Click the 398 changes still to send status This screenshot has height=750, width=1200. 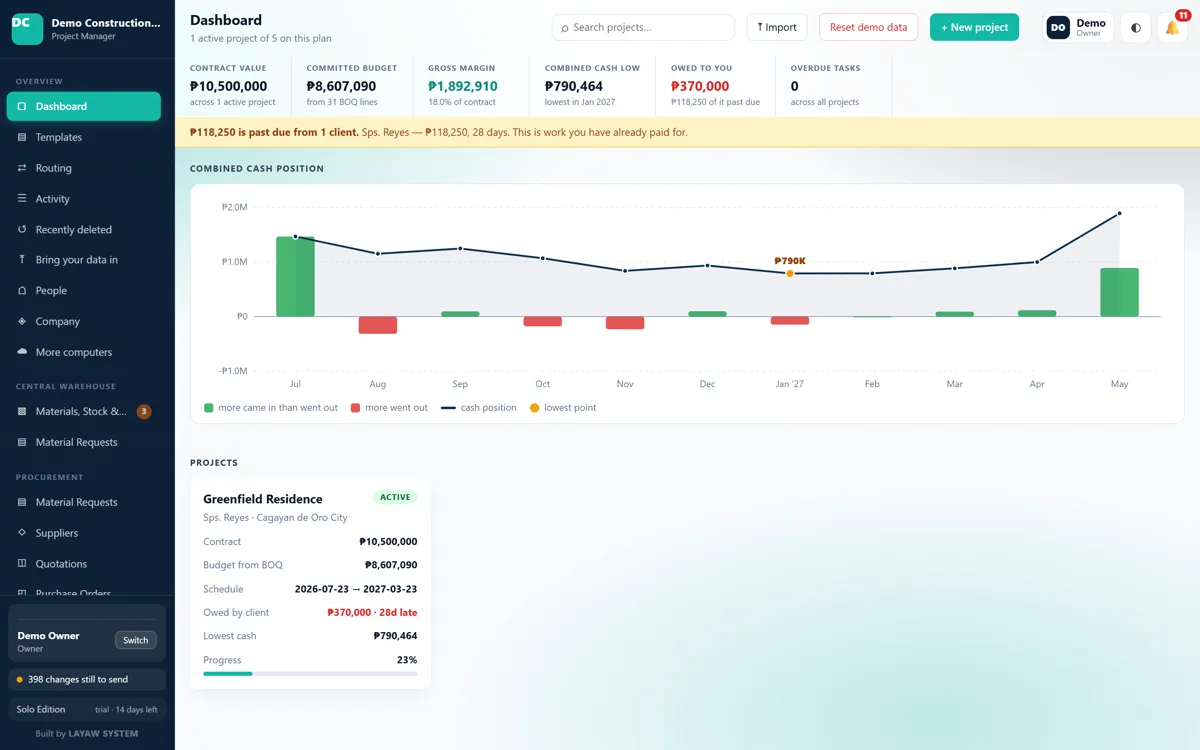(87, 679)
